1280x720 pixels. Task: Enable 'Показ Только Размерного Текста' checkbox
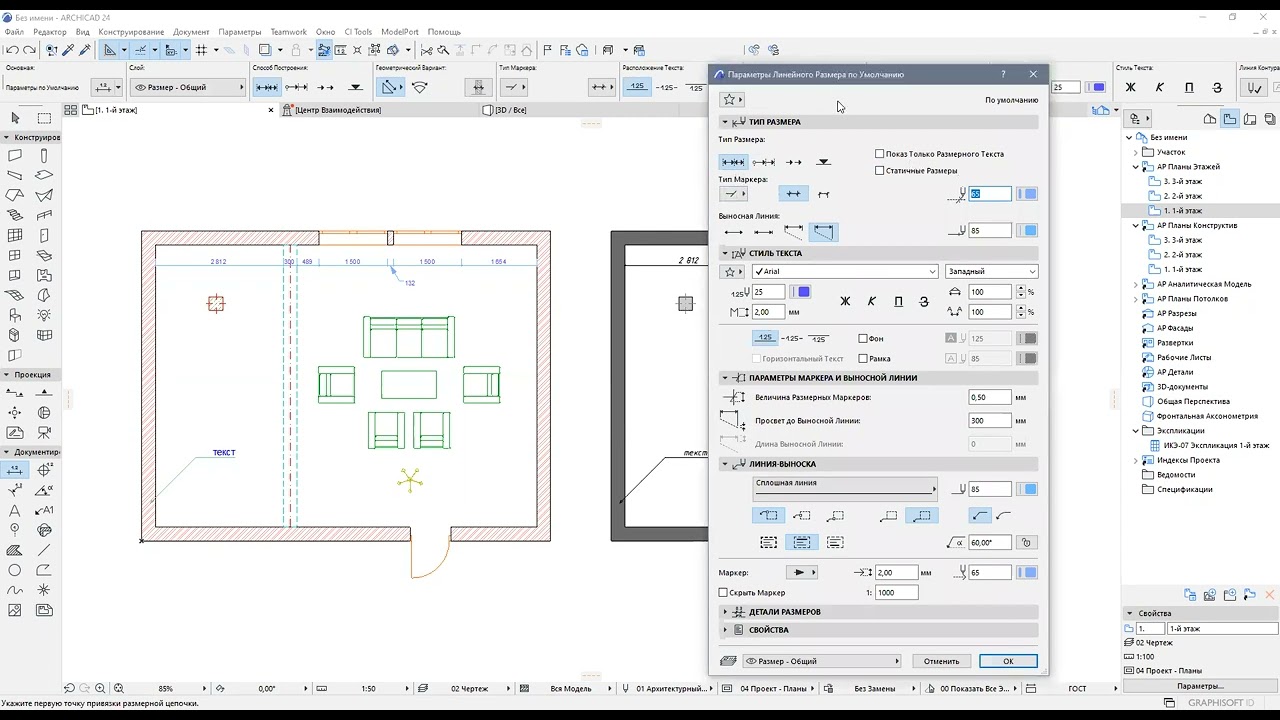click(x=880, y=154)
